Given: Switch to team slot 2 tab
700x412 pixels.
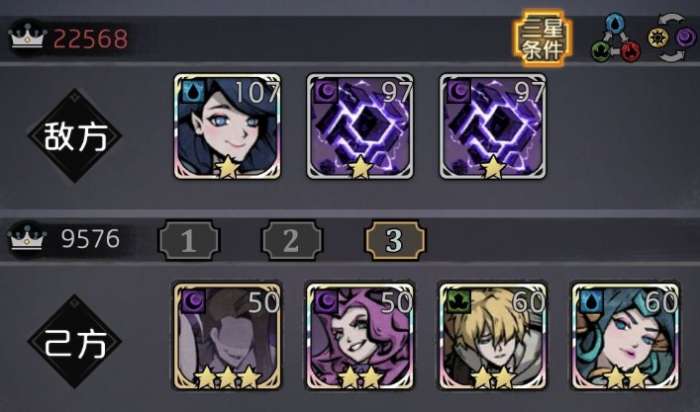Looking at the screenshot, I should click(292, 241).
